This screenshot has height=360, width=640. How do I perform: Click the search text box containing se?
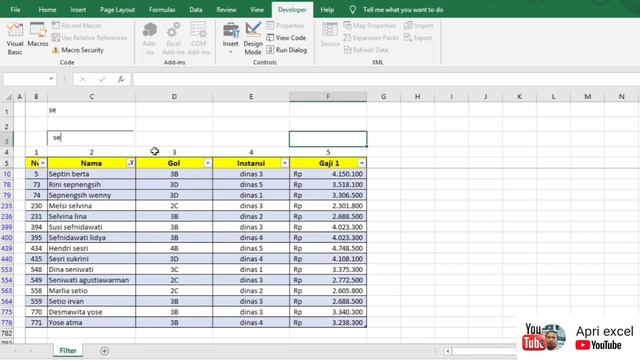pos(90,138)
